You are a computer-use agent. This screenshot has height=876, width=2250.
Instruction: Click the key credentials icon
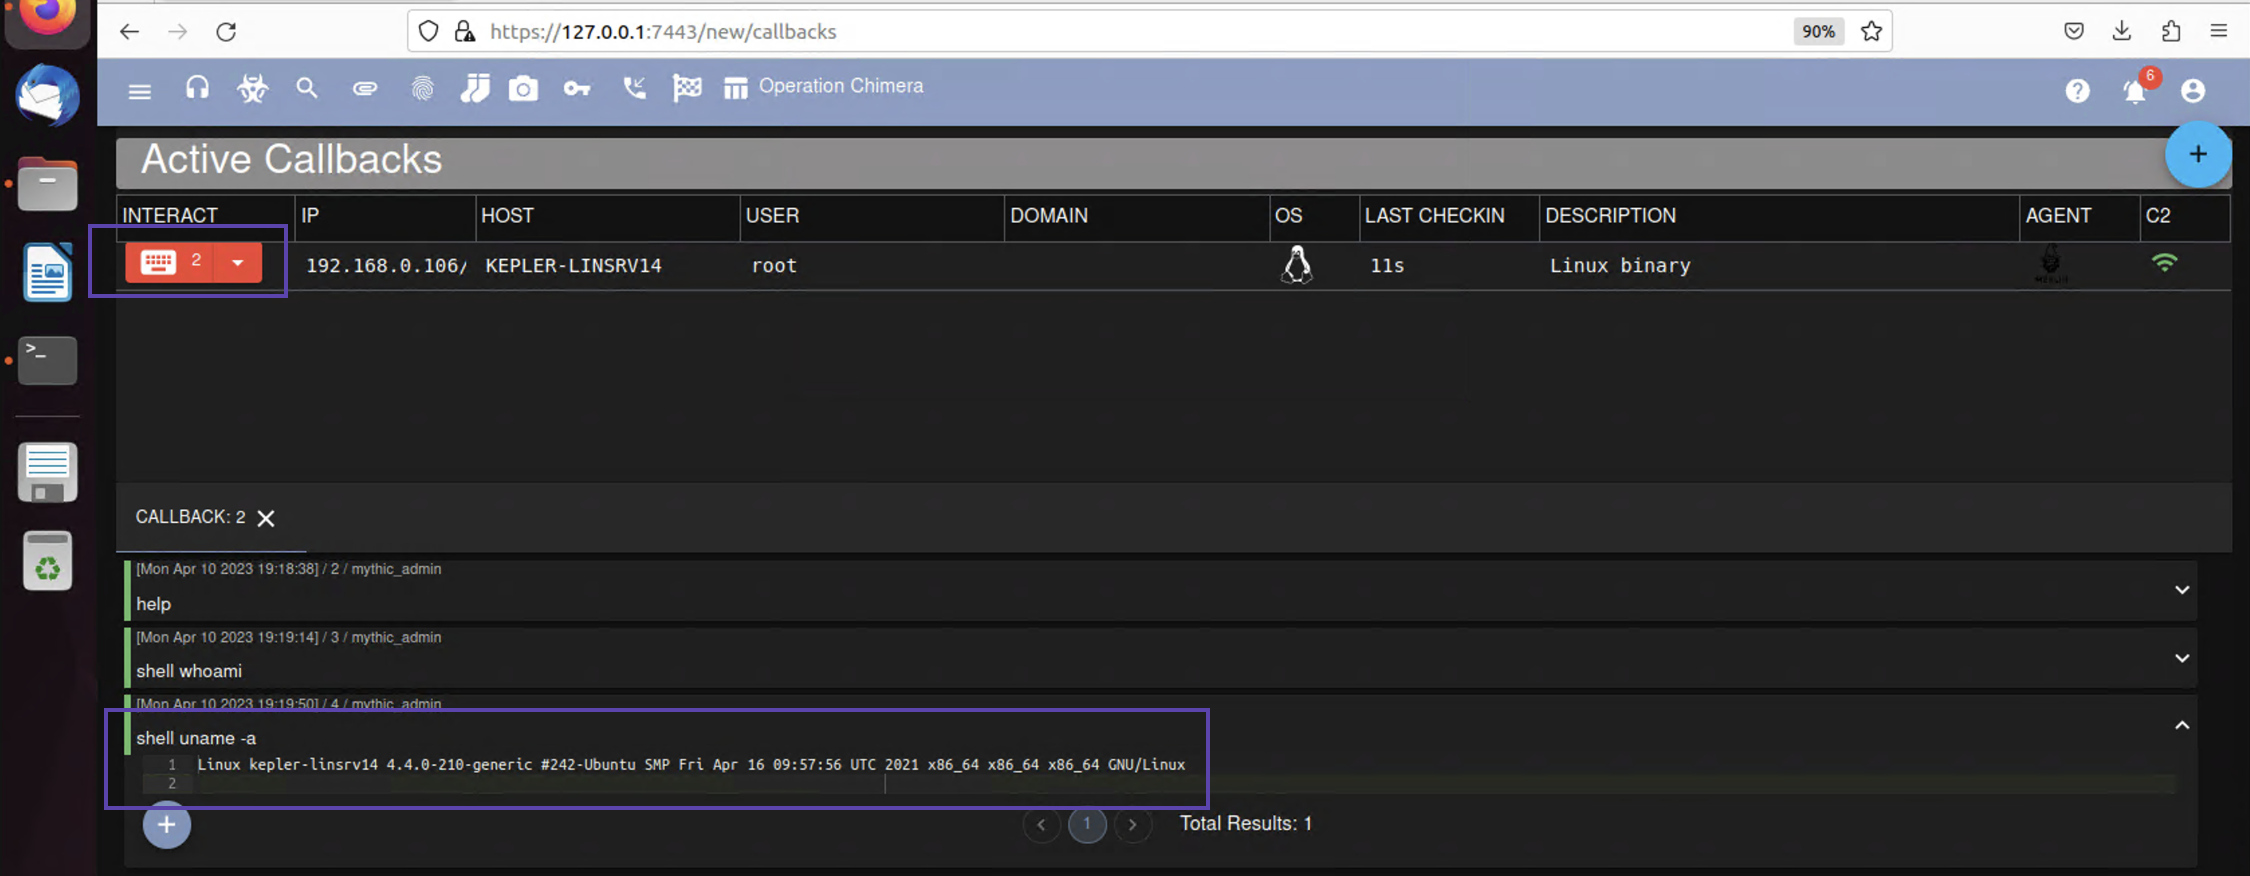[x=577, y=90]
